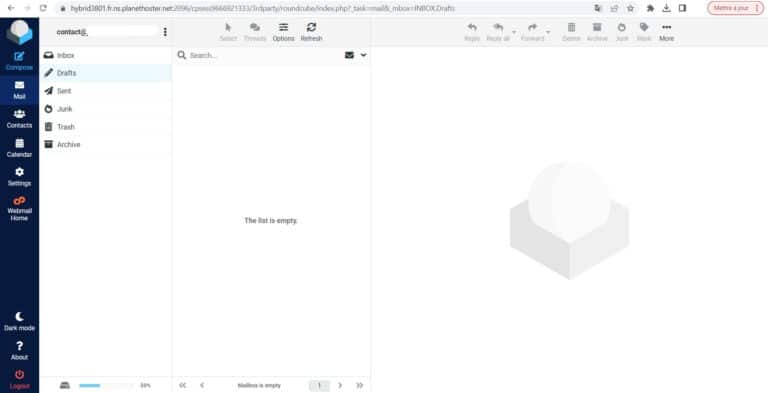Open the Mark tag menu

coord(644,32)
